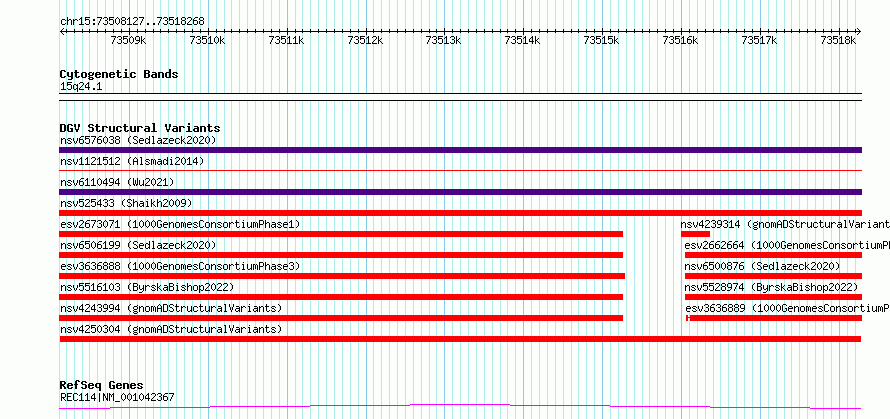
Task: Click the magenta REC114 gene track line
Action: pyautogui.click(x=460, y=406)
